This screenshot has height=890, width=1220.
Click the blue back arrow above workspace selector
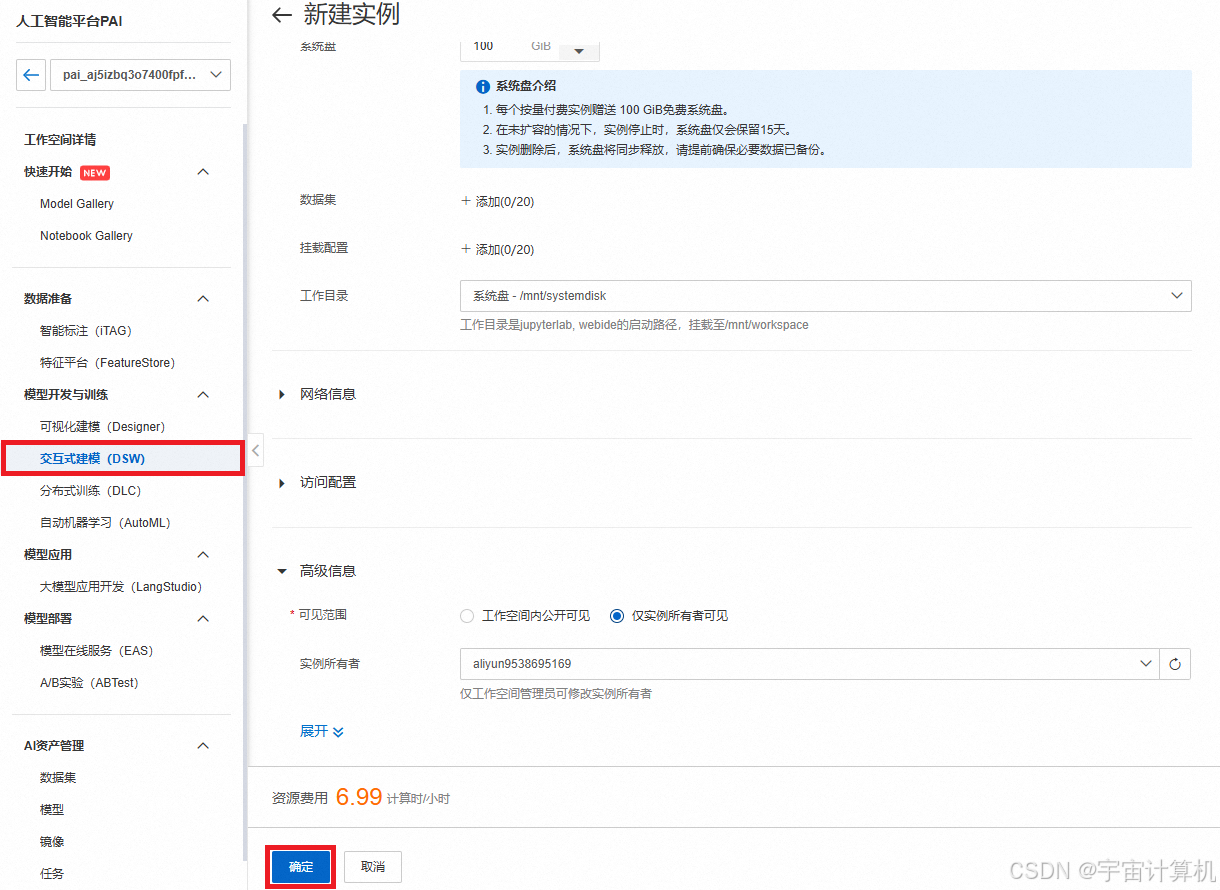(30, 74)
